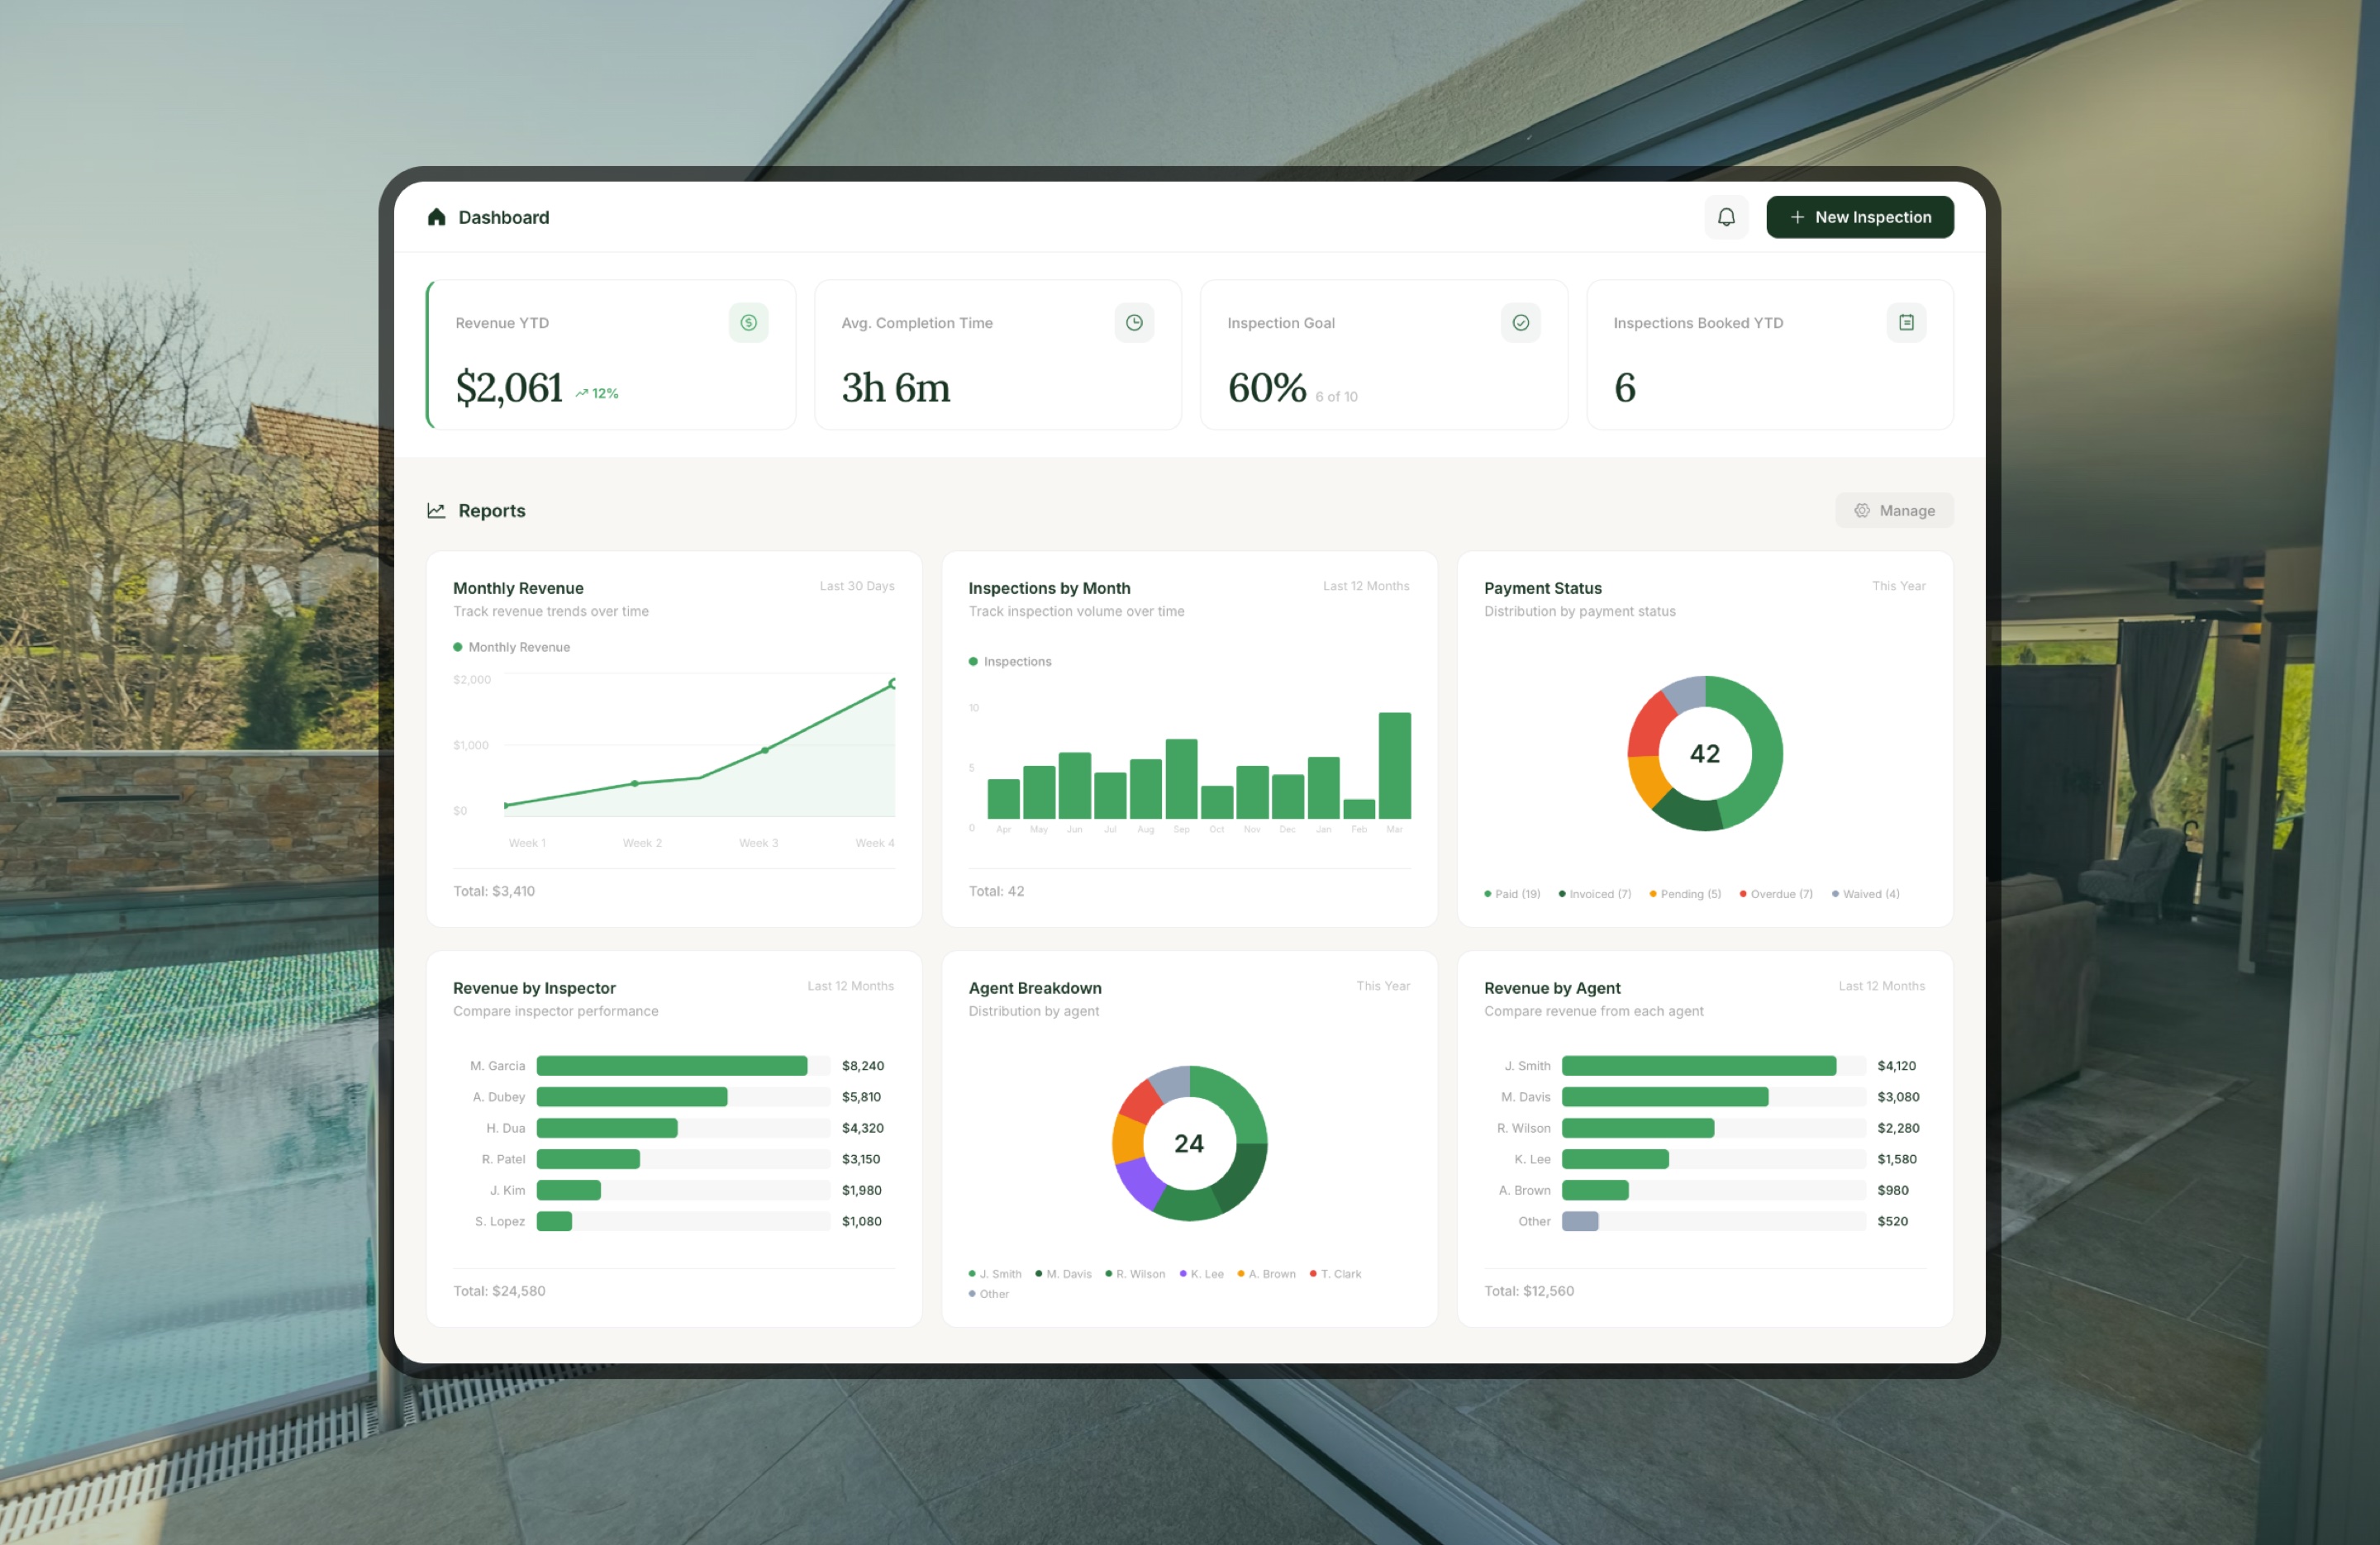
Task: Click the gear icon inside the Manage button
Action: [x=1862, y=510]
